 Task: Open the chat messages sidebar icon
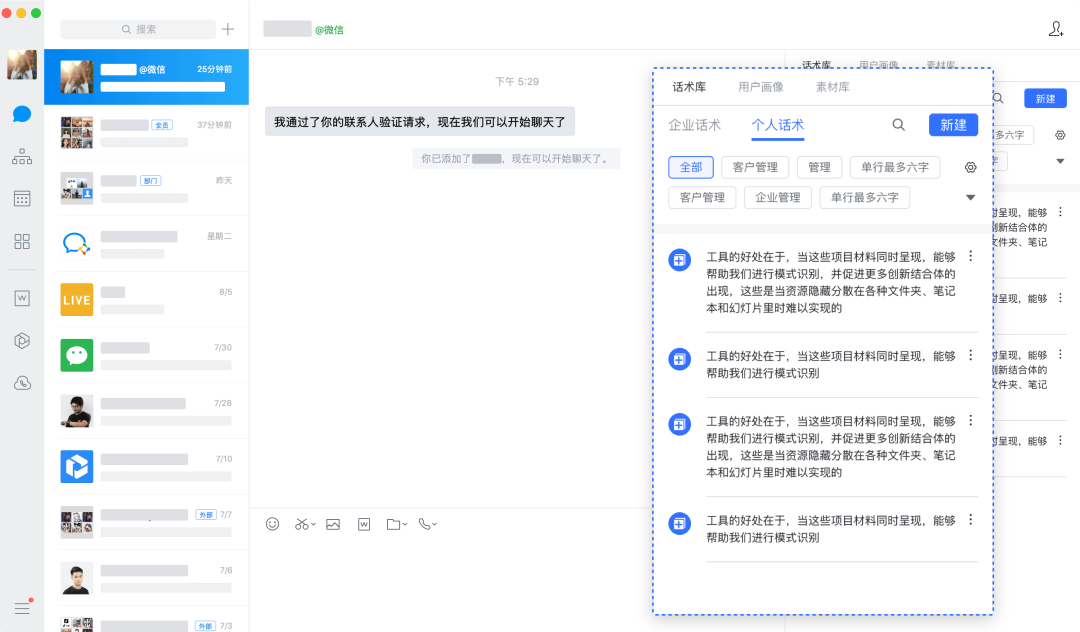click(x=22, y=114)
